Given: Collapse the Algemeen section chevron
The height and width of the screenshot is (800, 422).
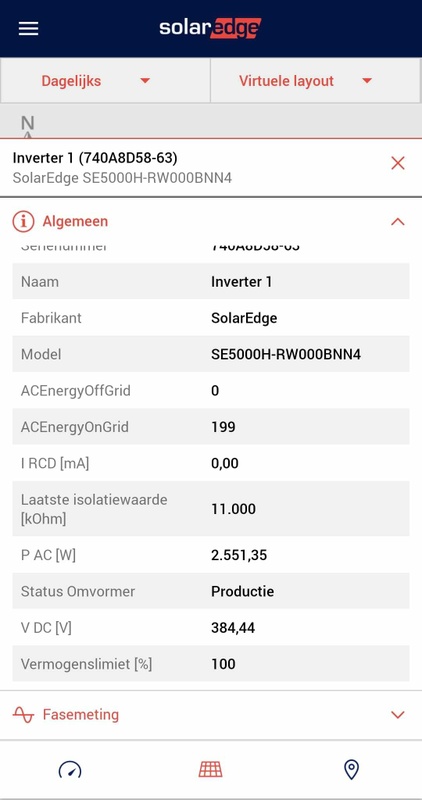Looking at the screenshot, I should point(398,221).
